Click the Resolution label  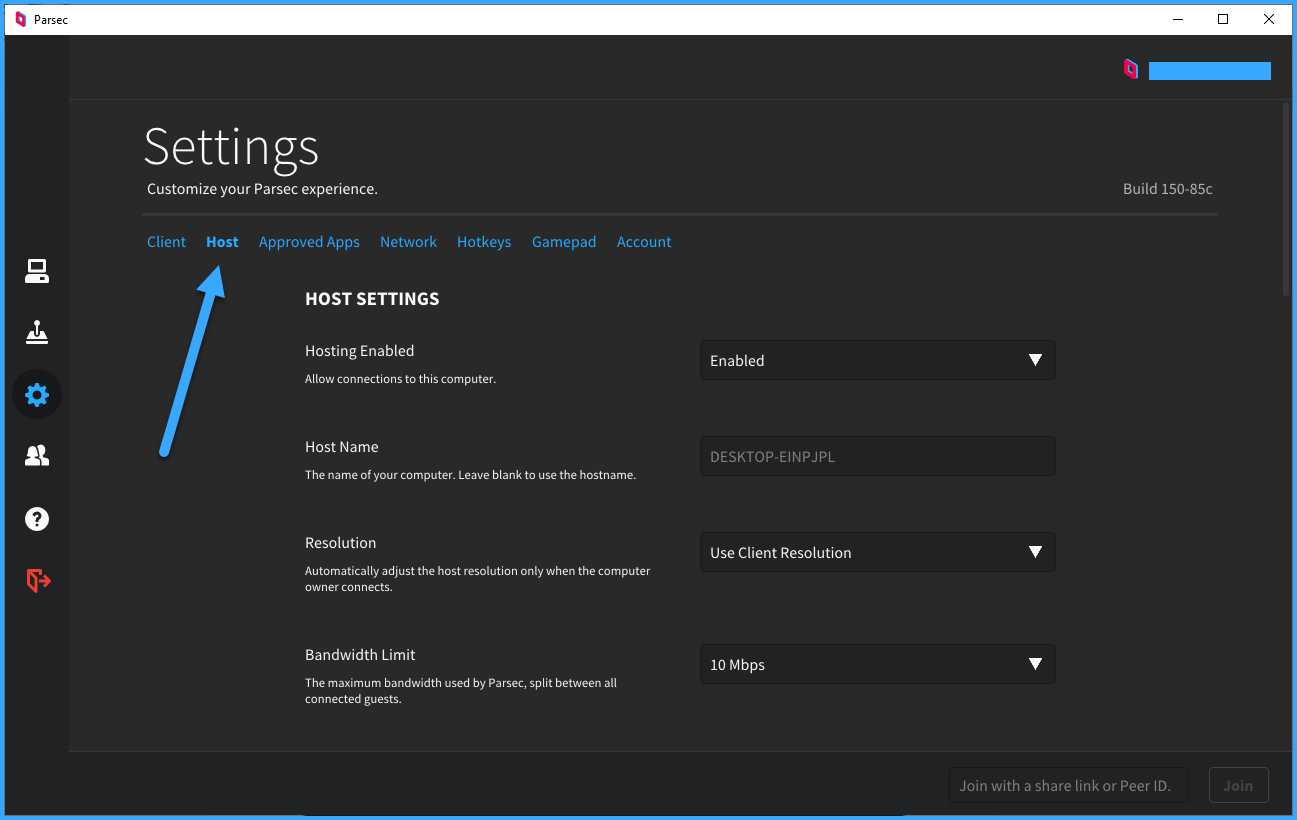point(340,543)
